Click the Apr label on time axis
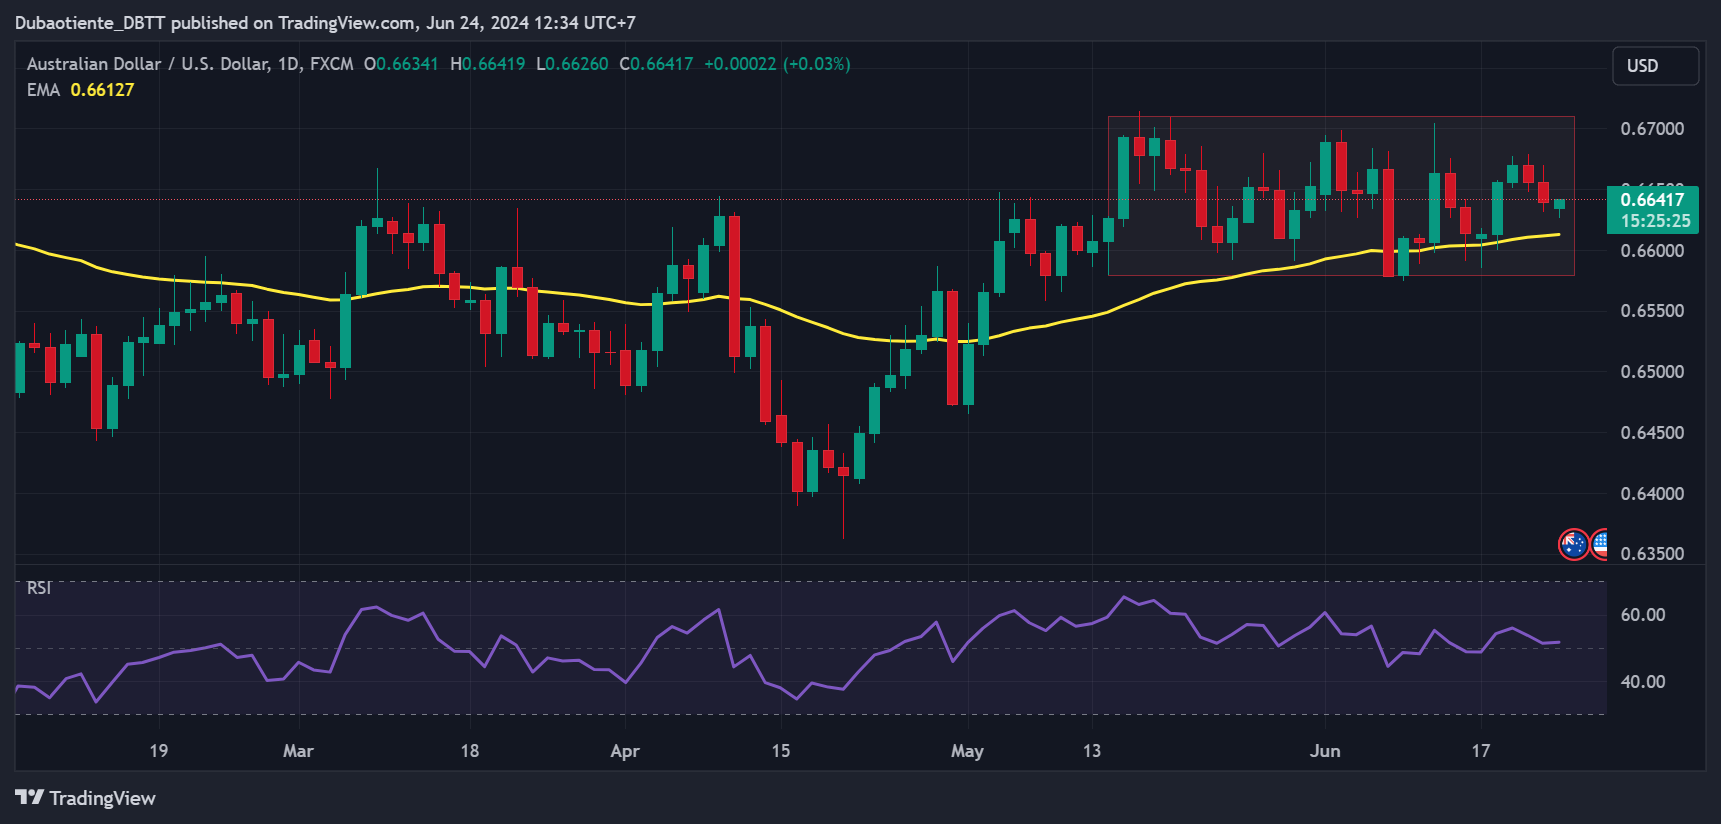The height and width of the screenshot is (824, 1721). [625, 751]
